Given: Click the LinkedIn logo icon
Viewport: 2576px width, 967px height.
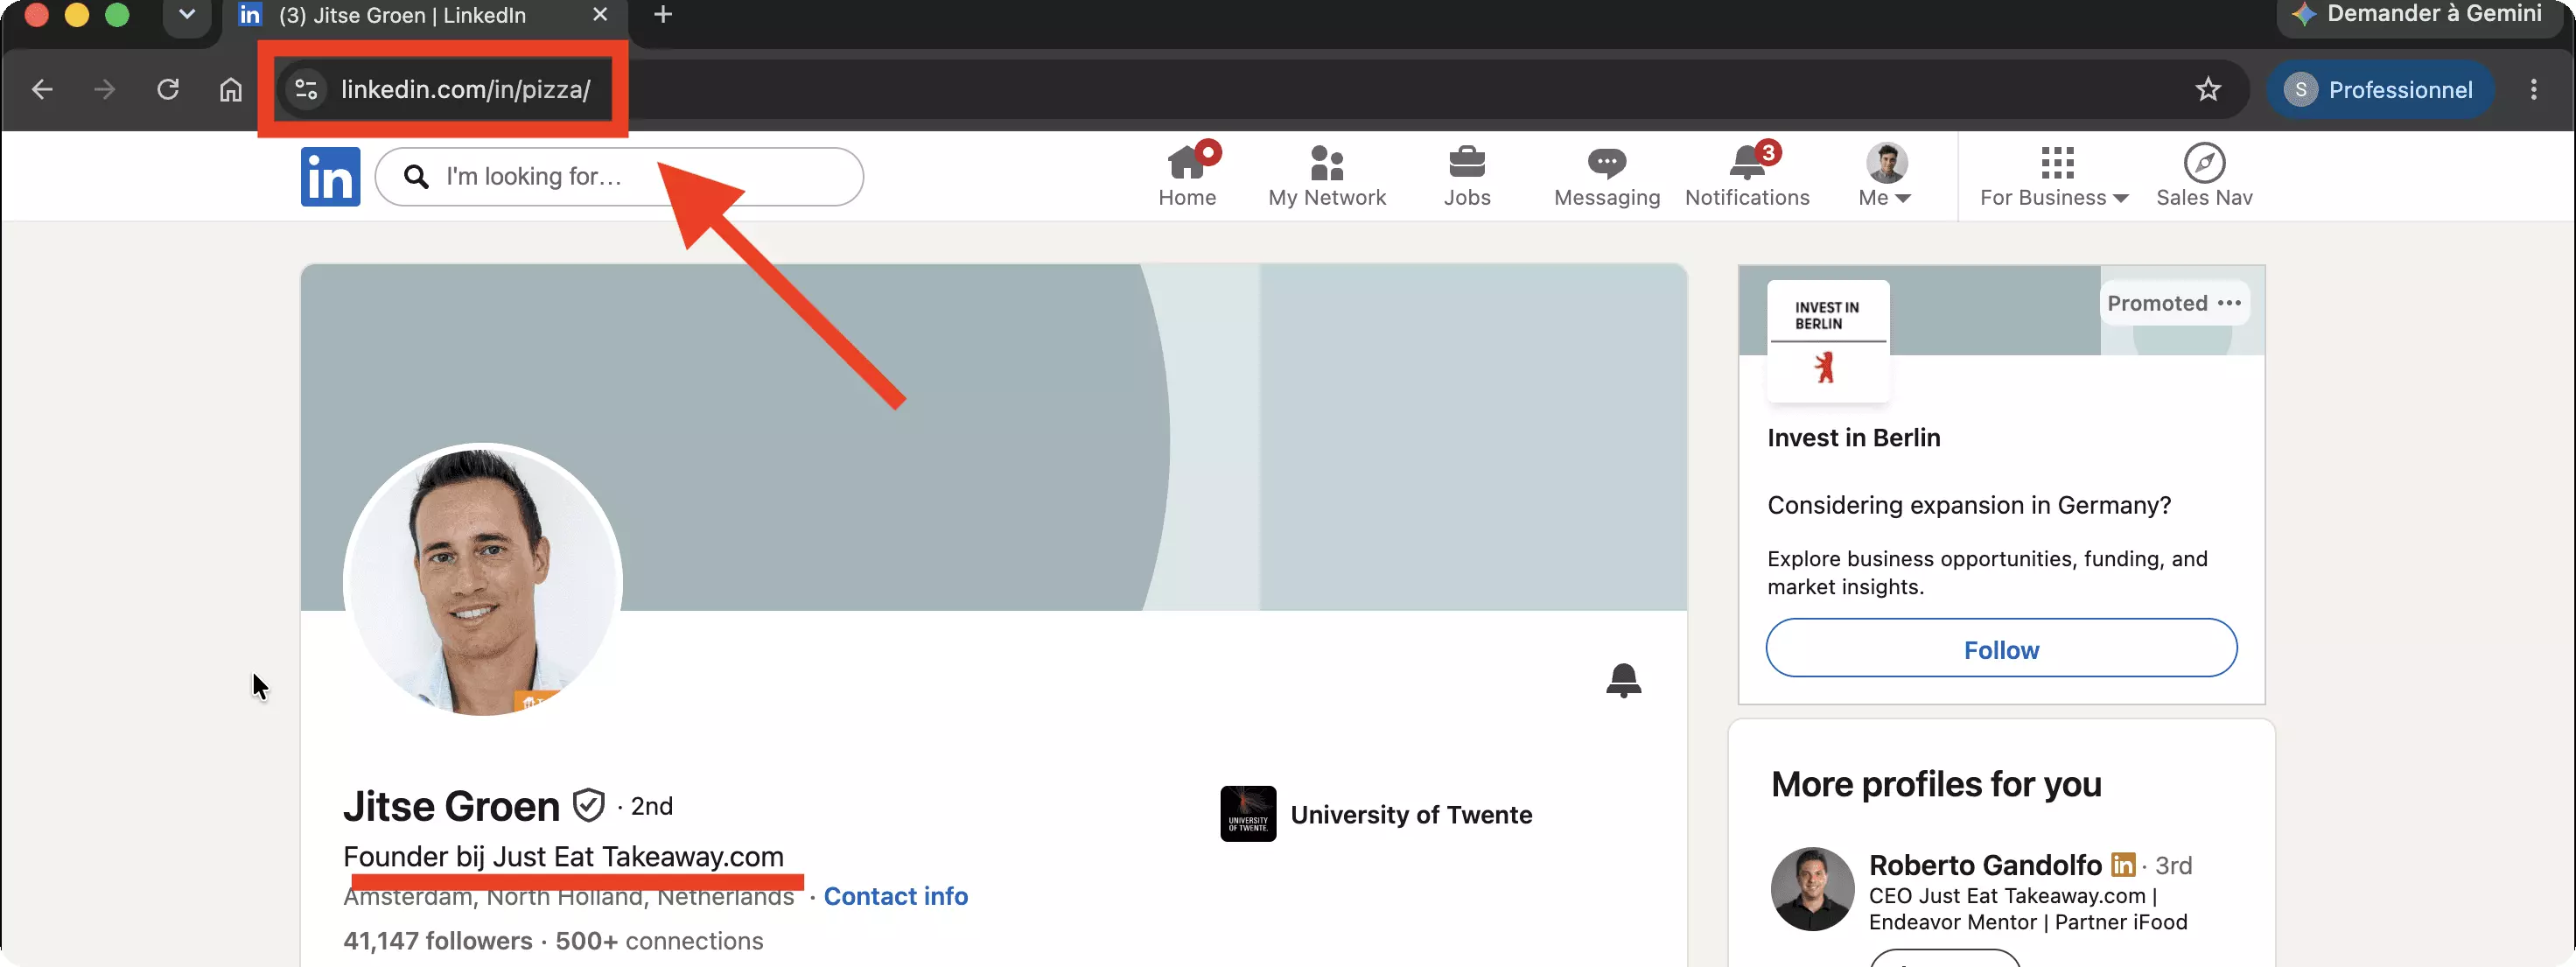Looking at the screenshot, I should 330,177.
